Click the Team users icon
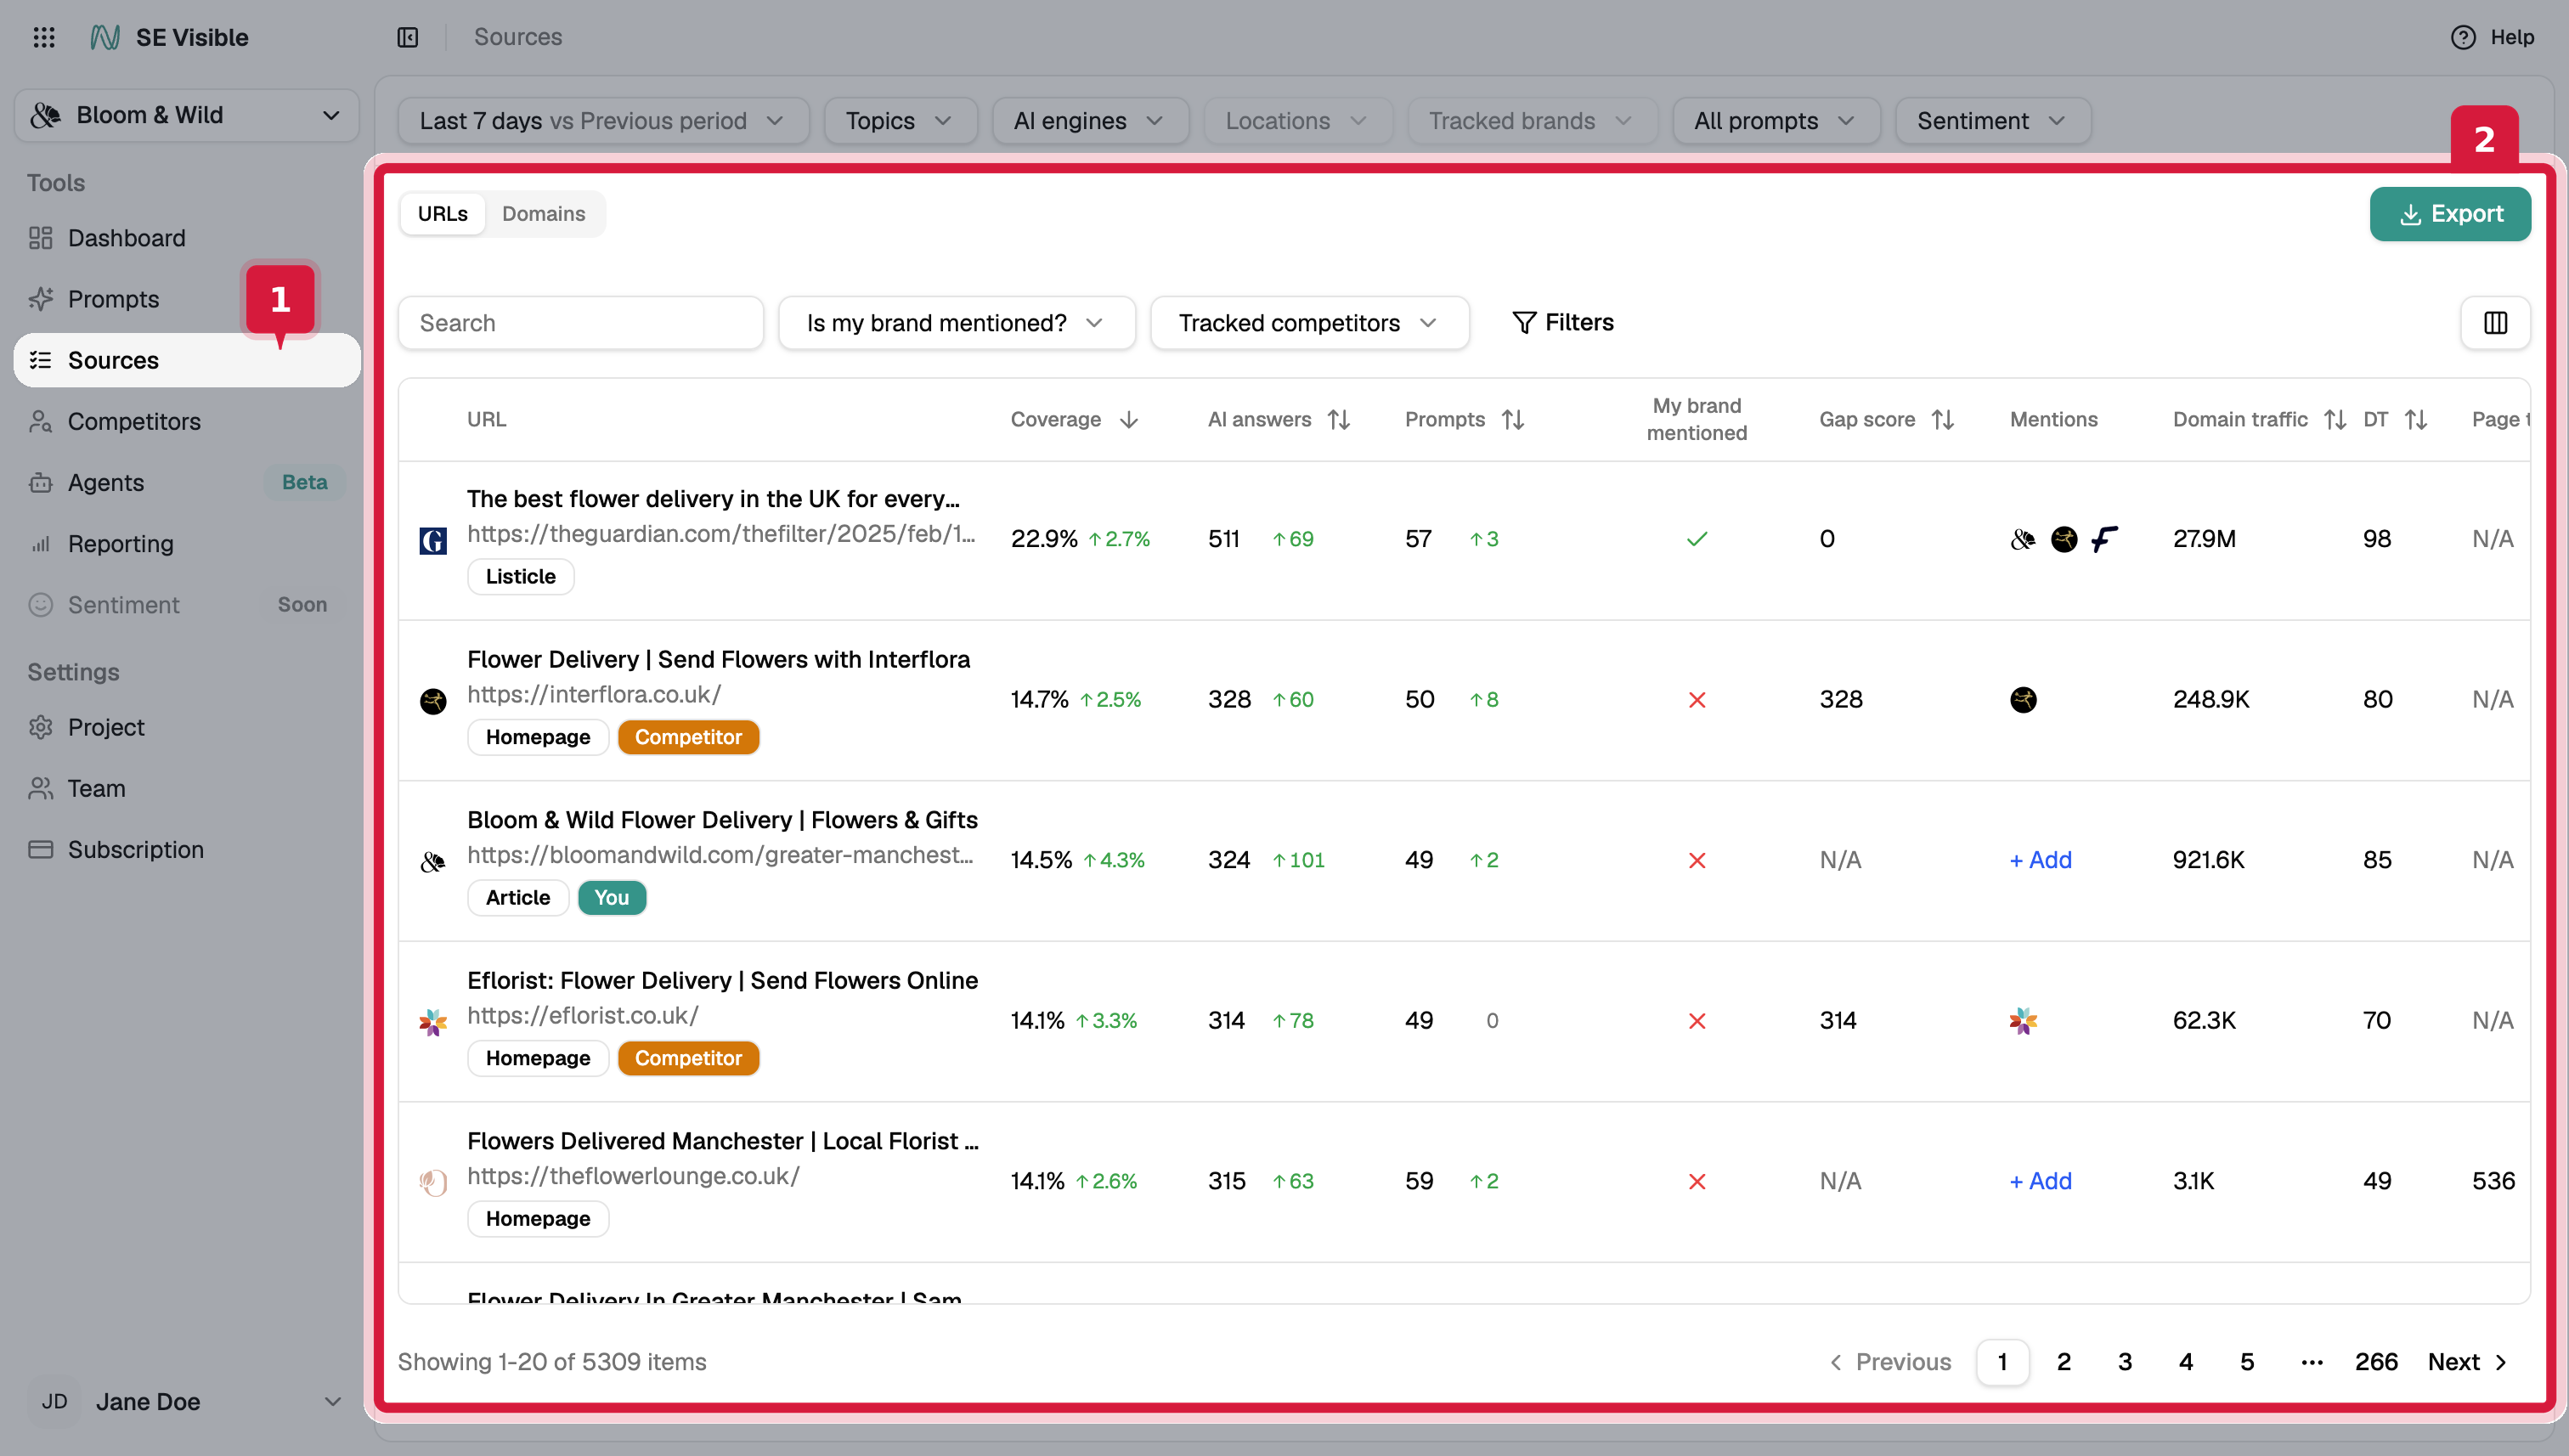 41,788
